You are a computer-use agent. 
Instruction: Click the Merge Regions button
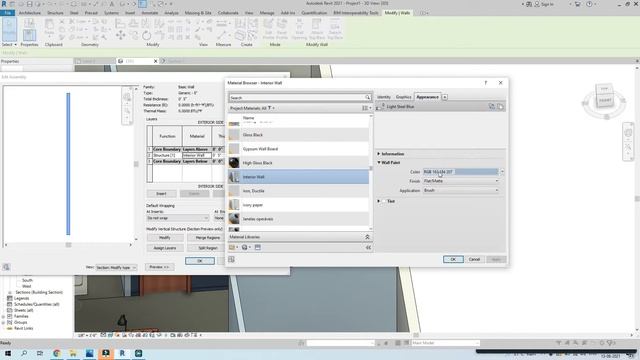tap(208, 238)
